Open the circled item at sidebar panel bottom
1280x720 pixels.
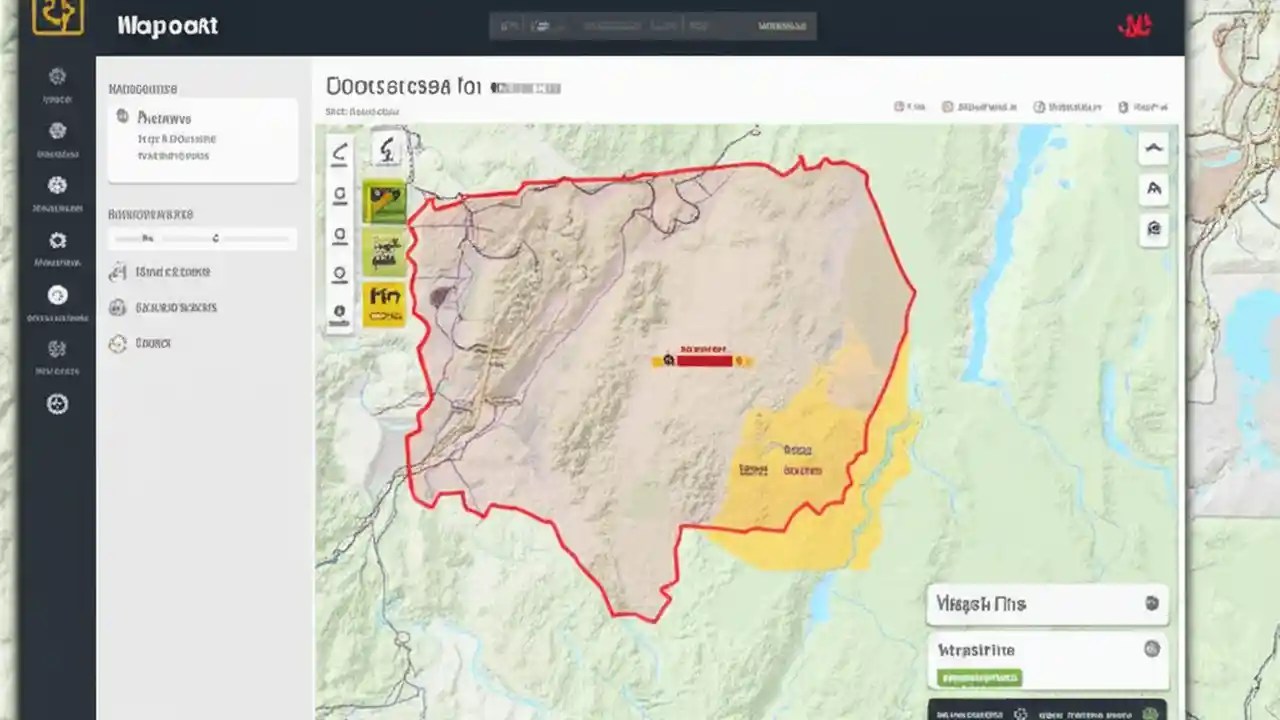(x=119, y=343)
